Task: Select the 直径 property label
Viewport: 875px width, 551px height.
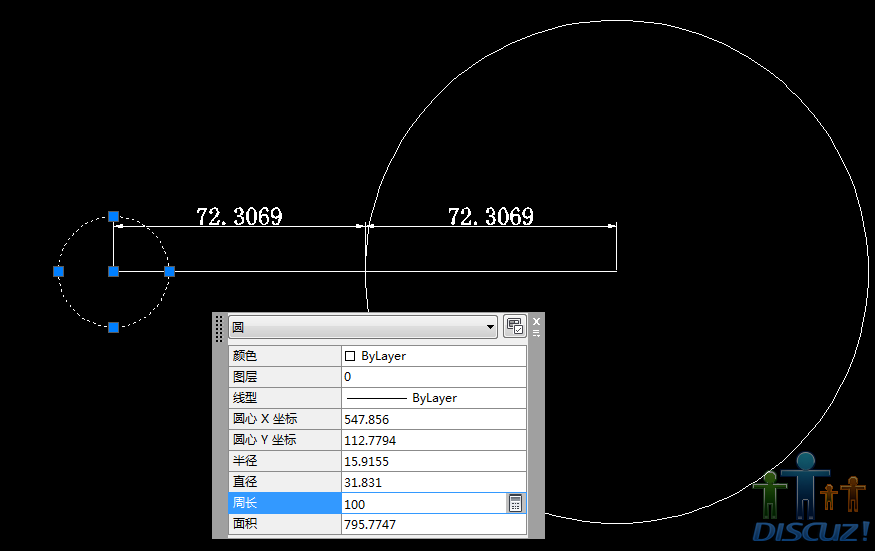Action: [x=285, y=482]
